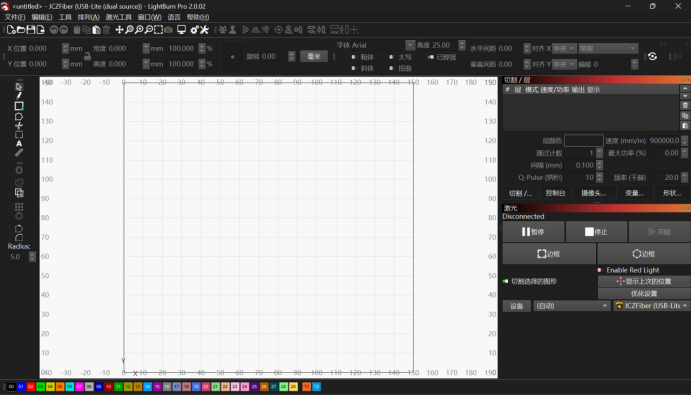
Task: Click the lock aspect ratio padlock icon
Action: tap(87, 56)
